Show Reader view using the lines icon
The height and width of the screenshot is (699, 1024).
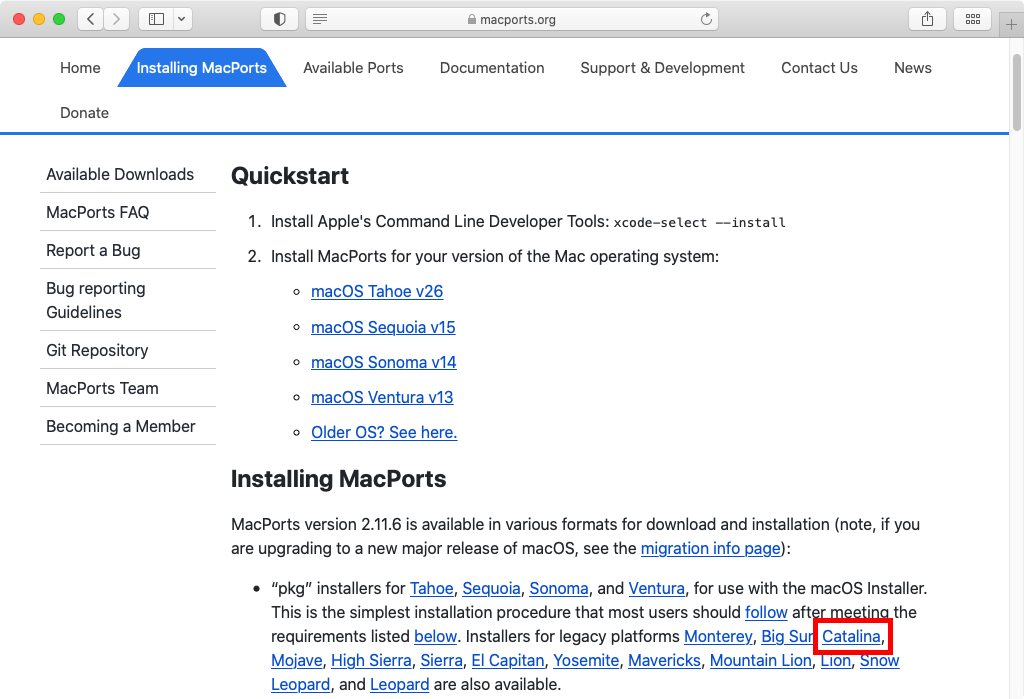click(319, 19)
